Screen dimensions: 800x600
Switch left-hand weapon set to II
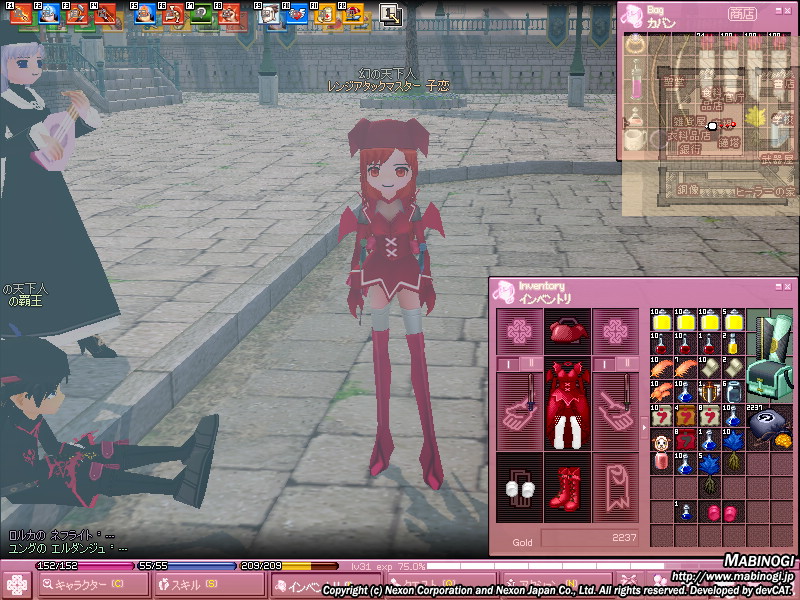point(531,364)
